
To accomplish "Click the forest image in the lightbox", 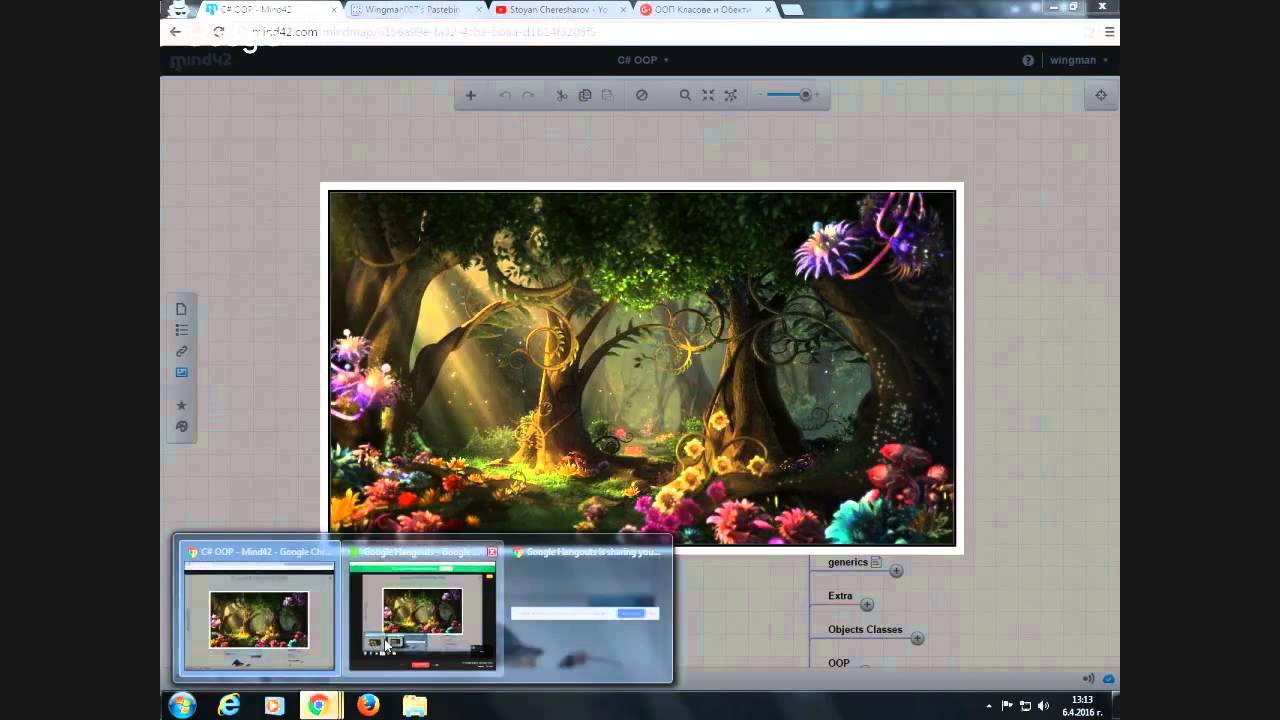I will (642, 368).
